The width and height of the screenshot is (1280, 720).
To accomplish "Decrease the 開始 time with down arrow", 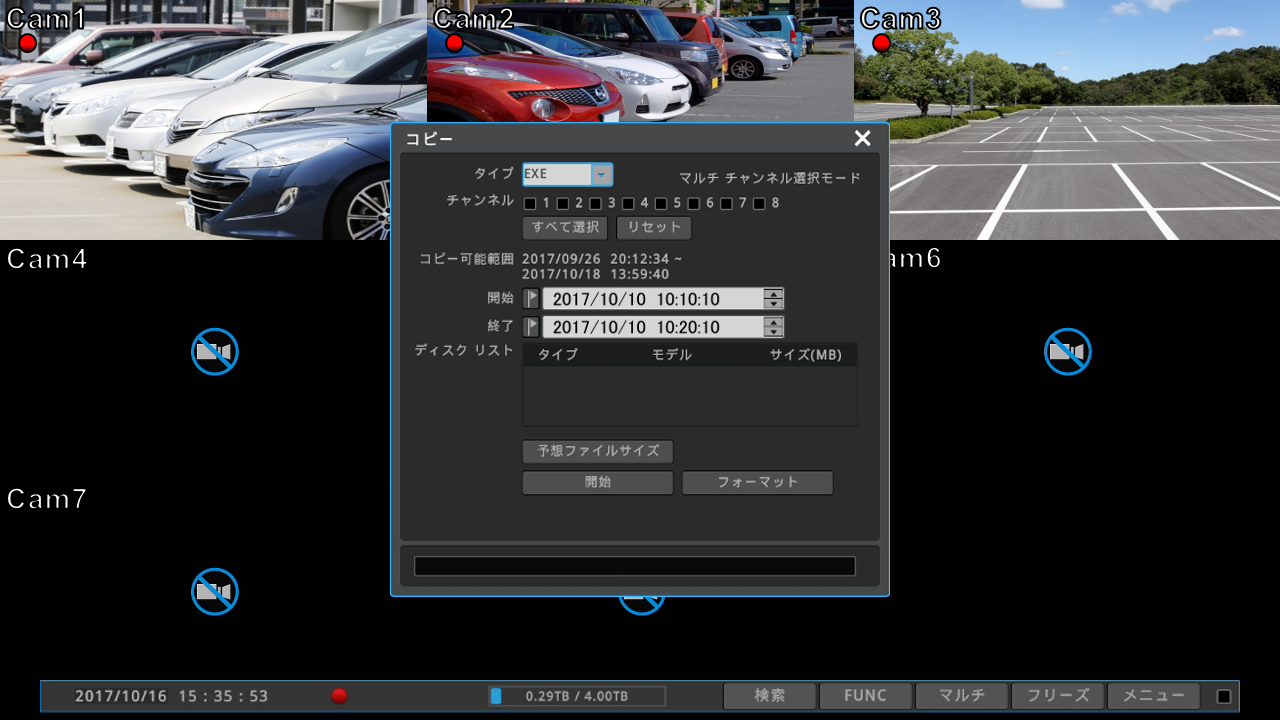I will pyautogui.click(x=774, y=304).
